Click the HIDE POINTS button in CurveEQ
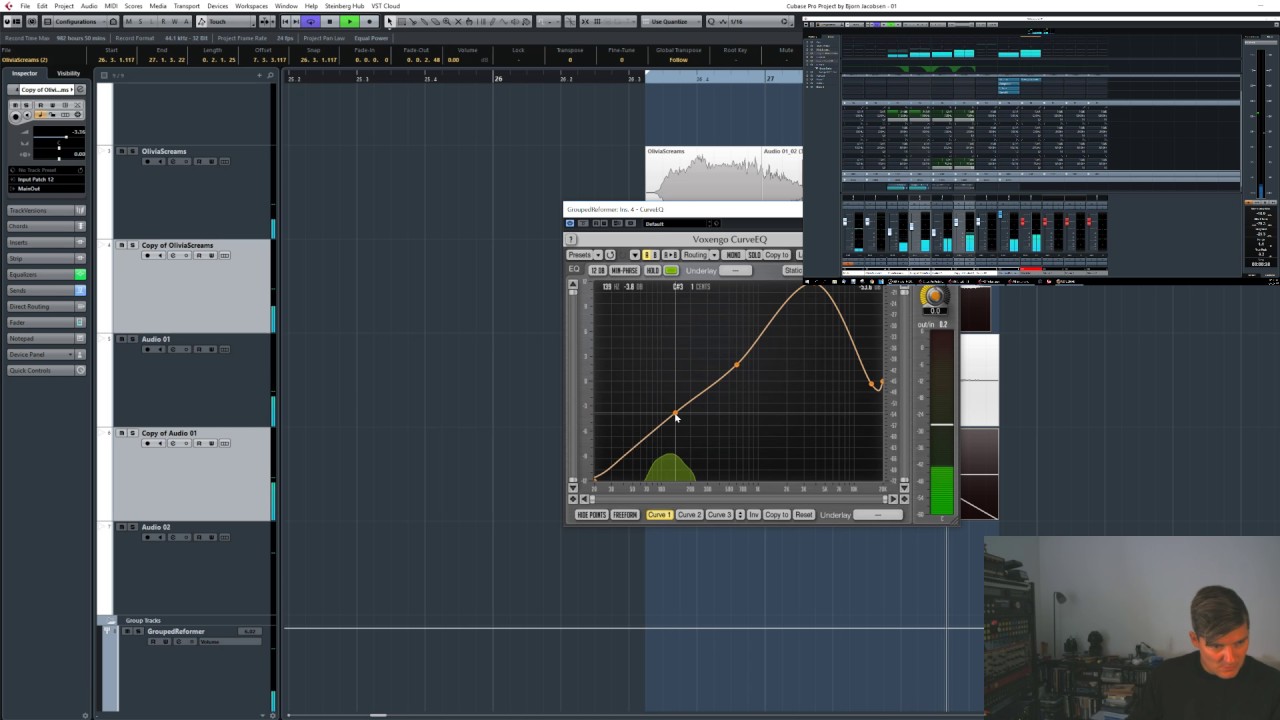 [591, 515]
